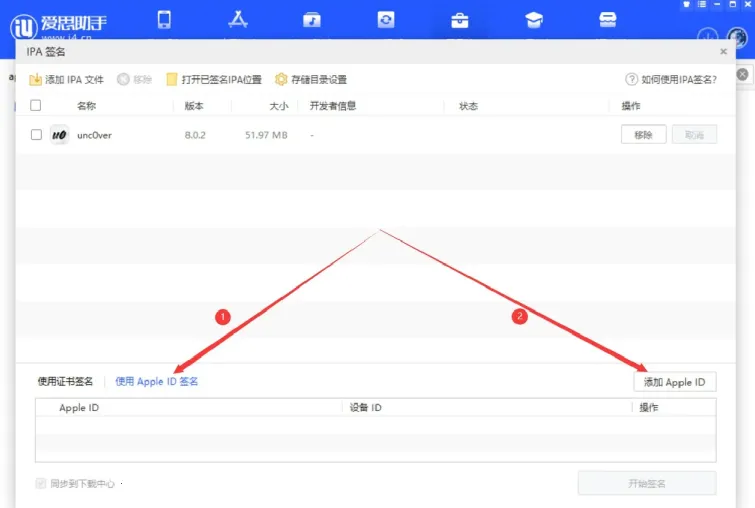
Task: Switch to 使用 Apple ID 签名 tab
Action: [157, 381]
